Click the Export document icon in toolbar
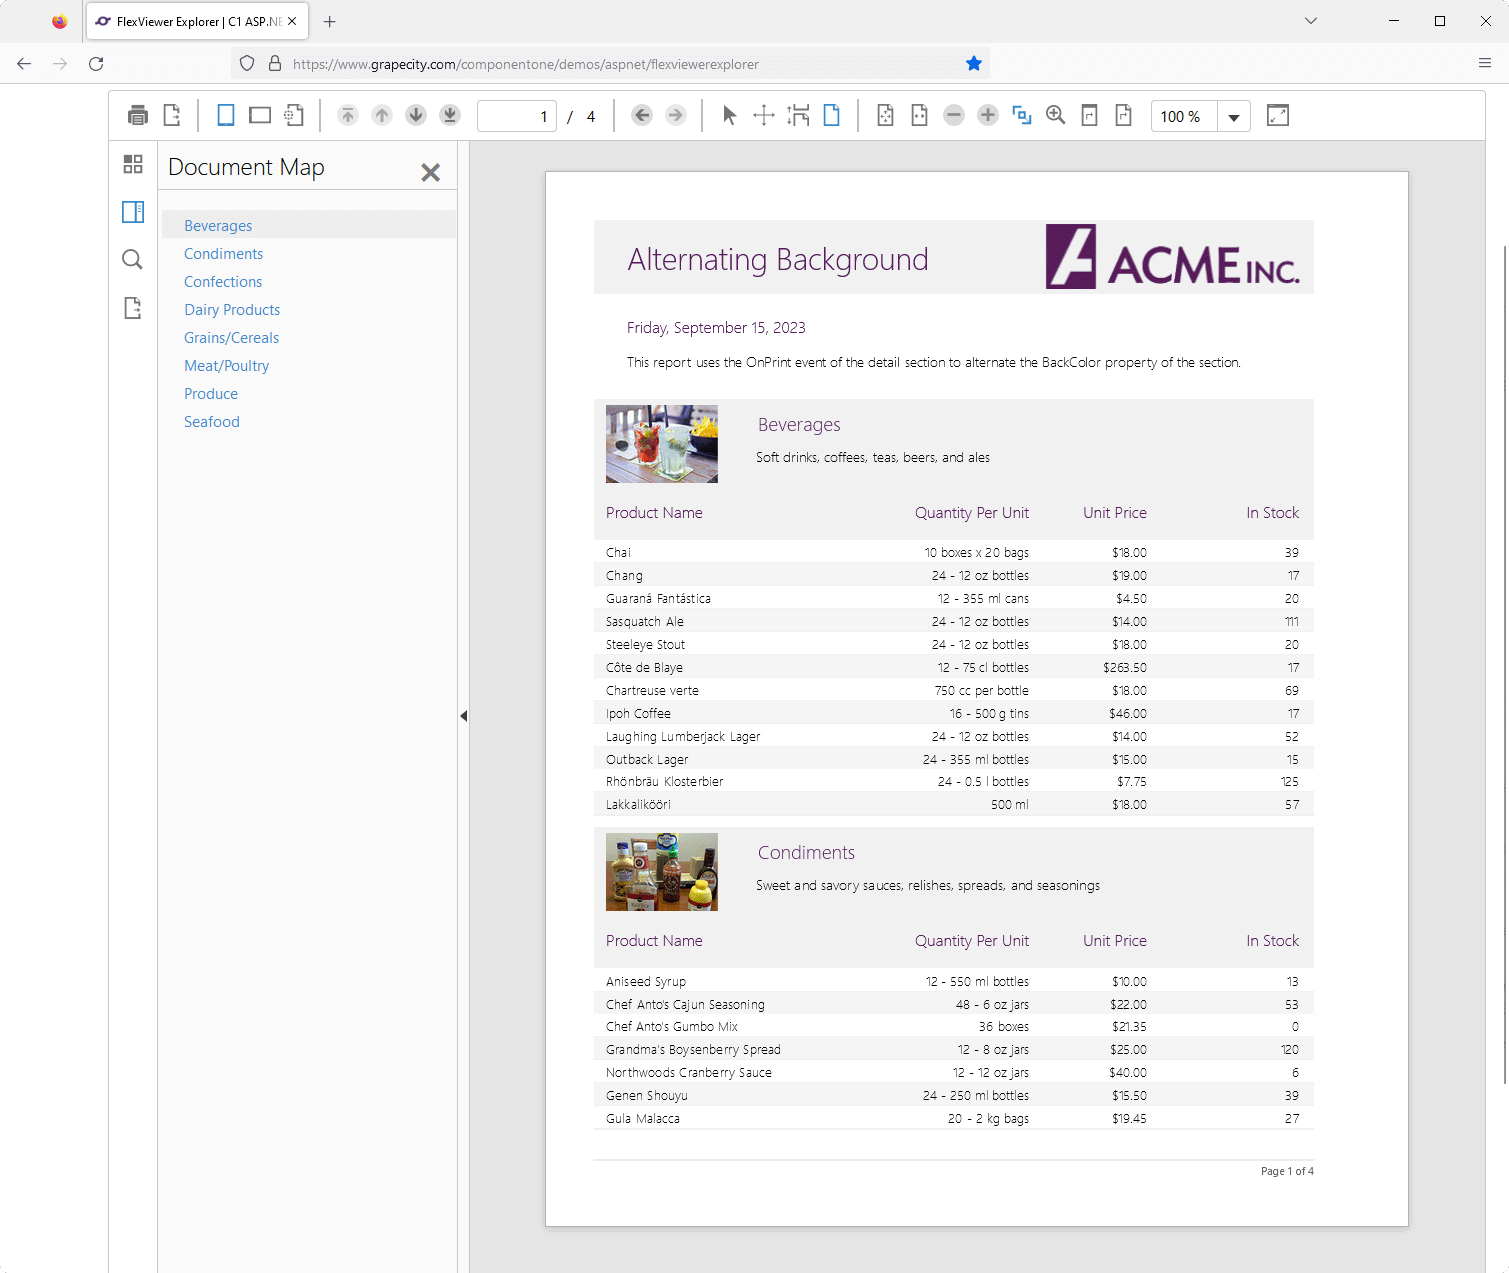The width and height of the screenshot is (1509, 1273). pyautogui.click(x=172, y=116)
